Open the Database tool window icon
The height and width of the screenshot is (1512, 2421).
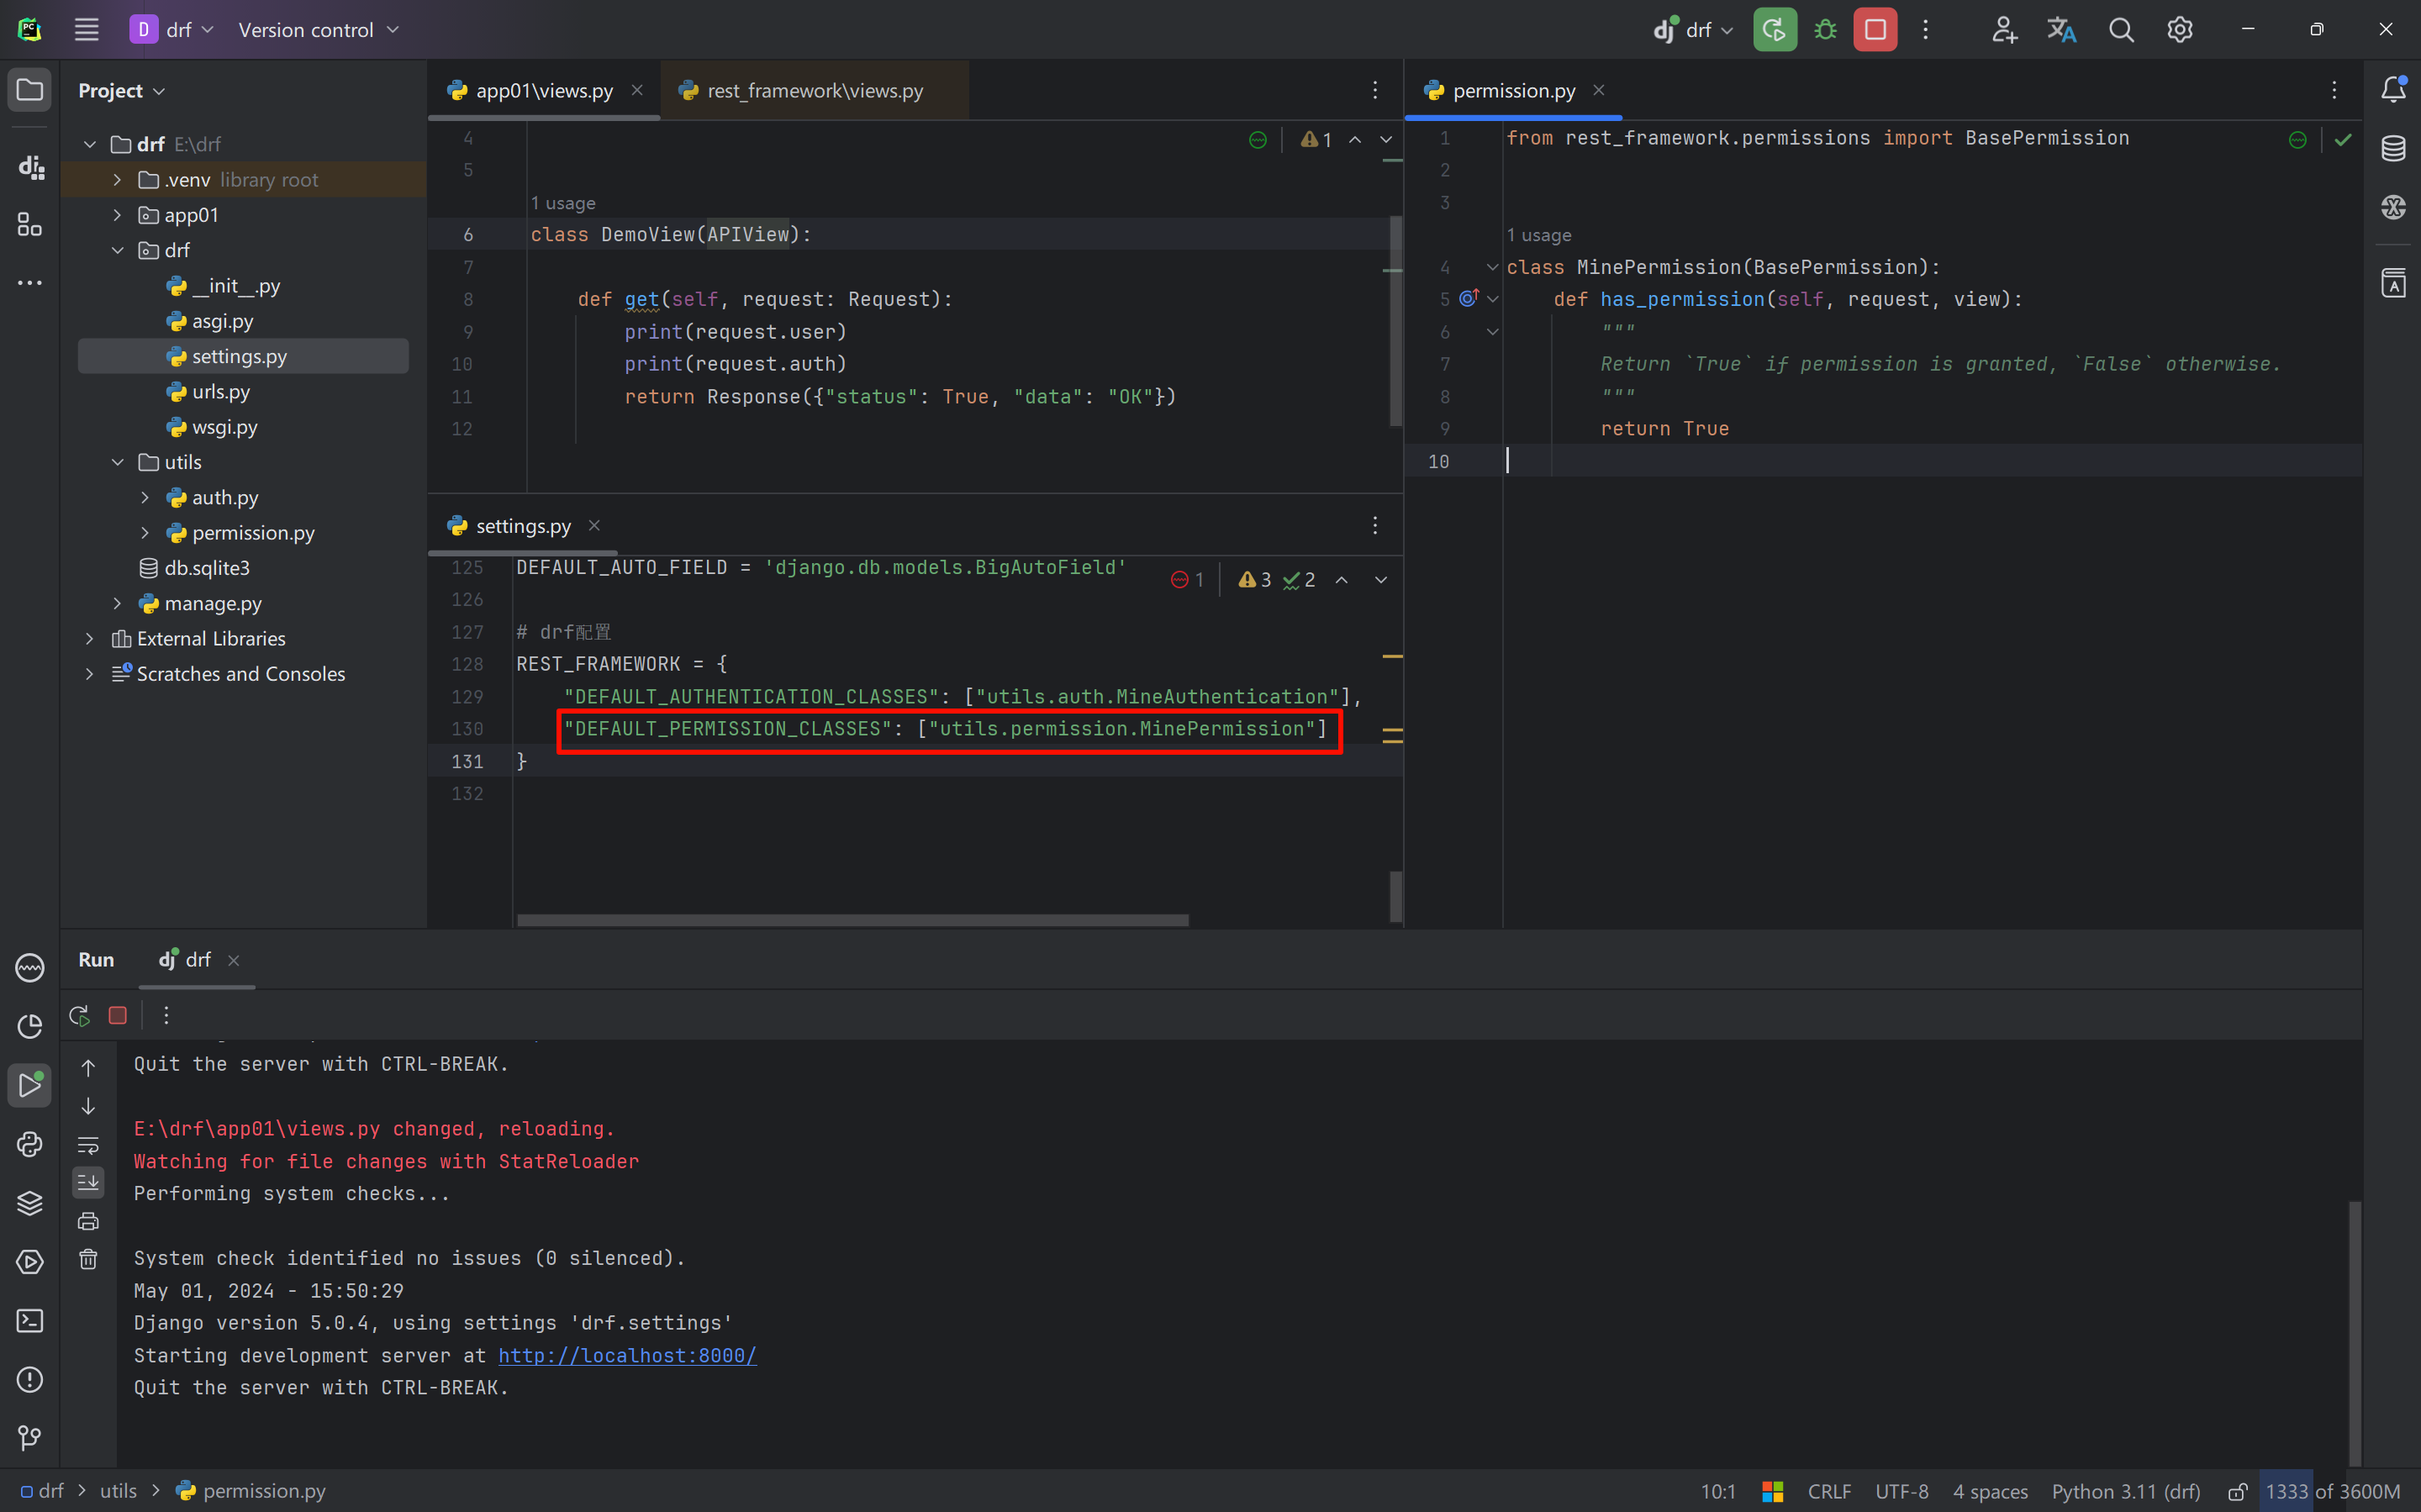click(x=2393, y=148)
